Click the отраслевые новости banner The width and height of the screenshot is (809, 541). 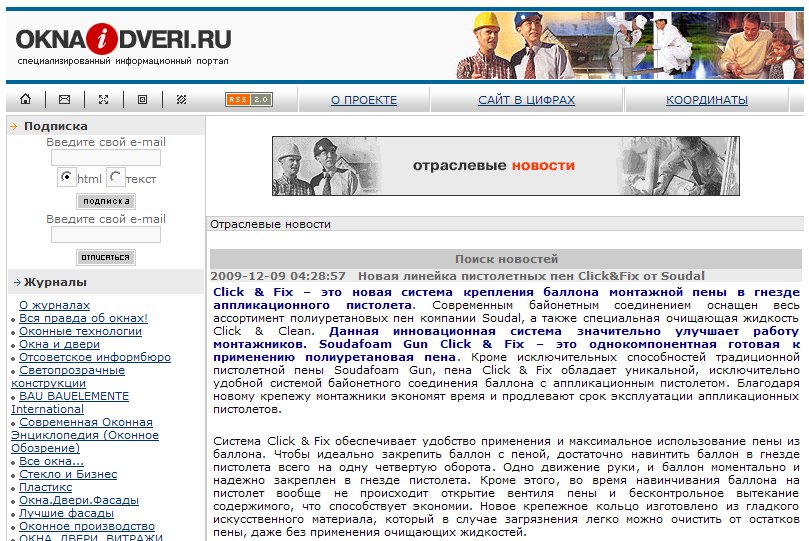[506, 166]
